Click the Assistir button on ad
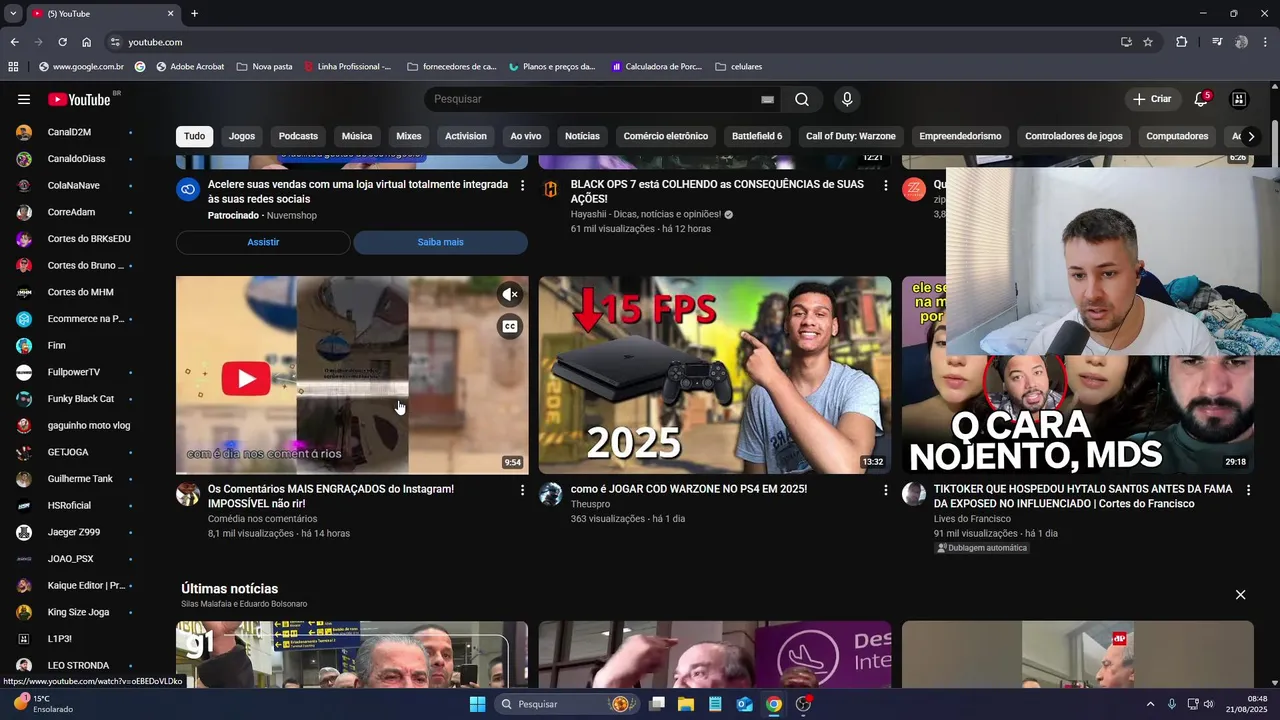Image resolution: width=1280 pixels, height=720 pixels. click(x=263, y=242)
